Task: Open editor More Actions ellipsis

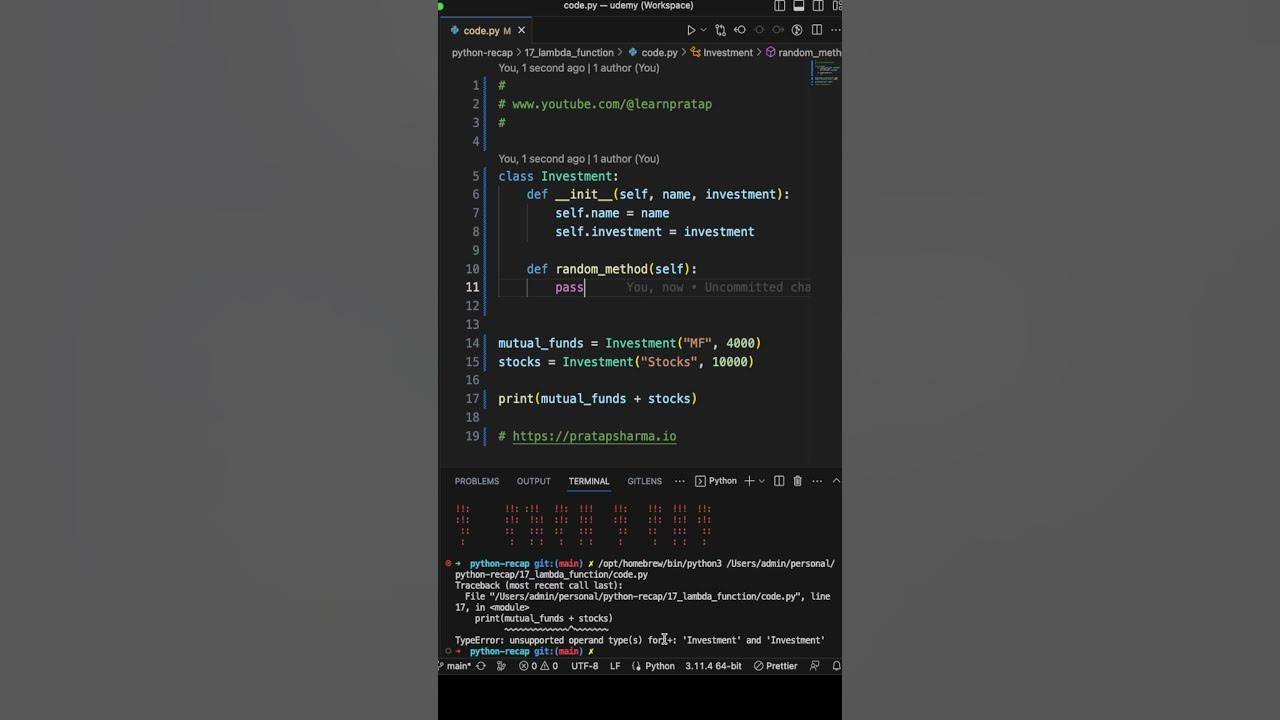Action: pos(835,31)
